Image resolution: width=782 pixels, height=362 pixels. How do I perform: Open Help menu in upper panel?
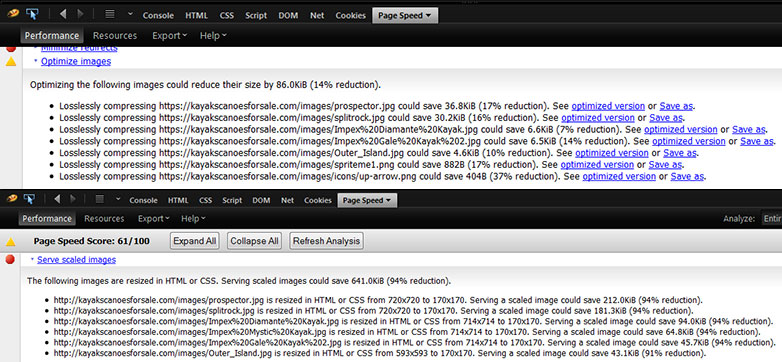point(213,35)
